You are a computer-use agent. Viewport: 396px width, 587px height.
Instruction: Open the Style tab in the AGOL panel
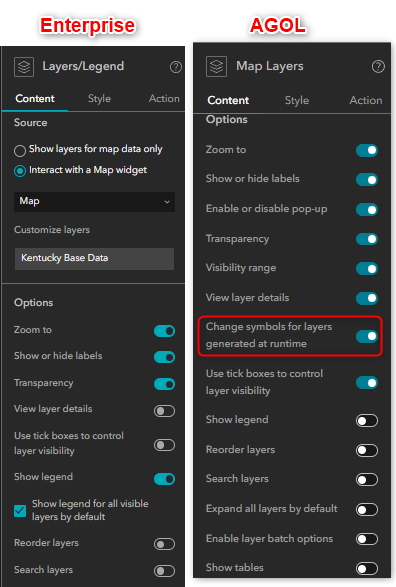[297, 100]
